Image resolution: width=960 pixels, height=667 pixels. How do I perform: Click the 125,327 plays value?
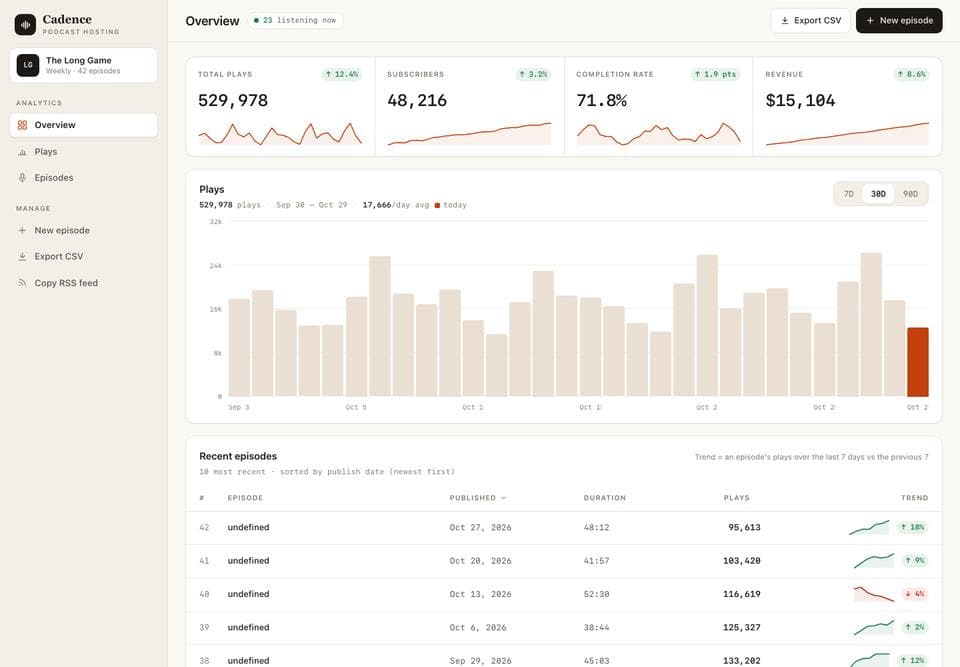click(741, 627)
